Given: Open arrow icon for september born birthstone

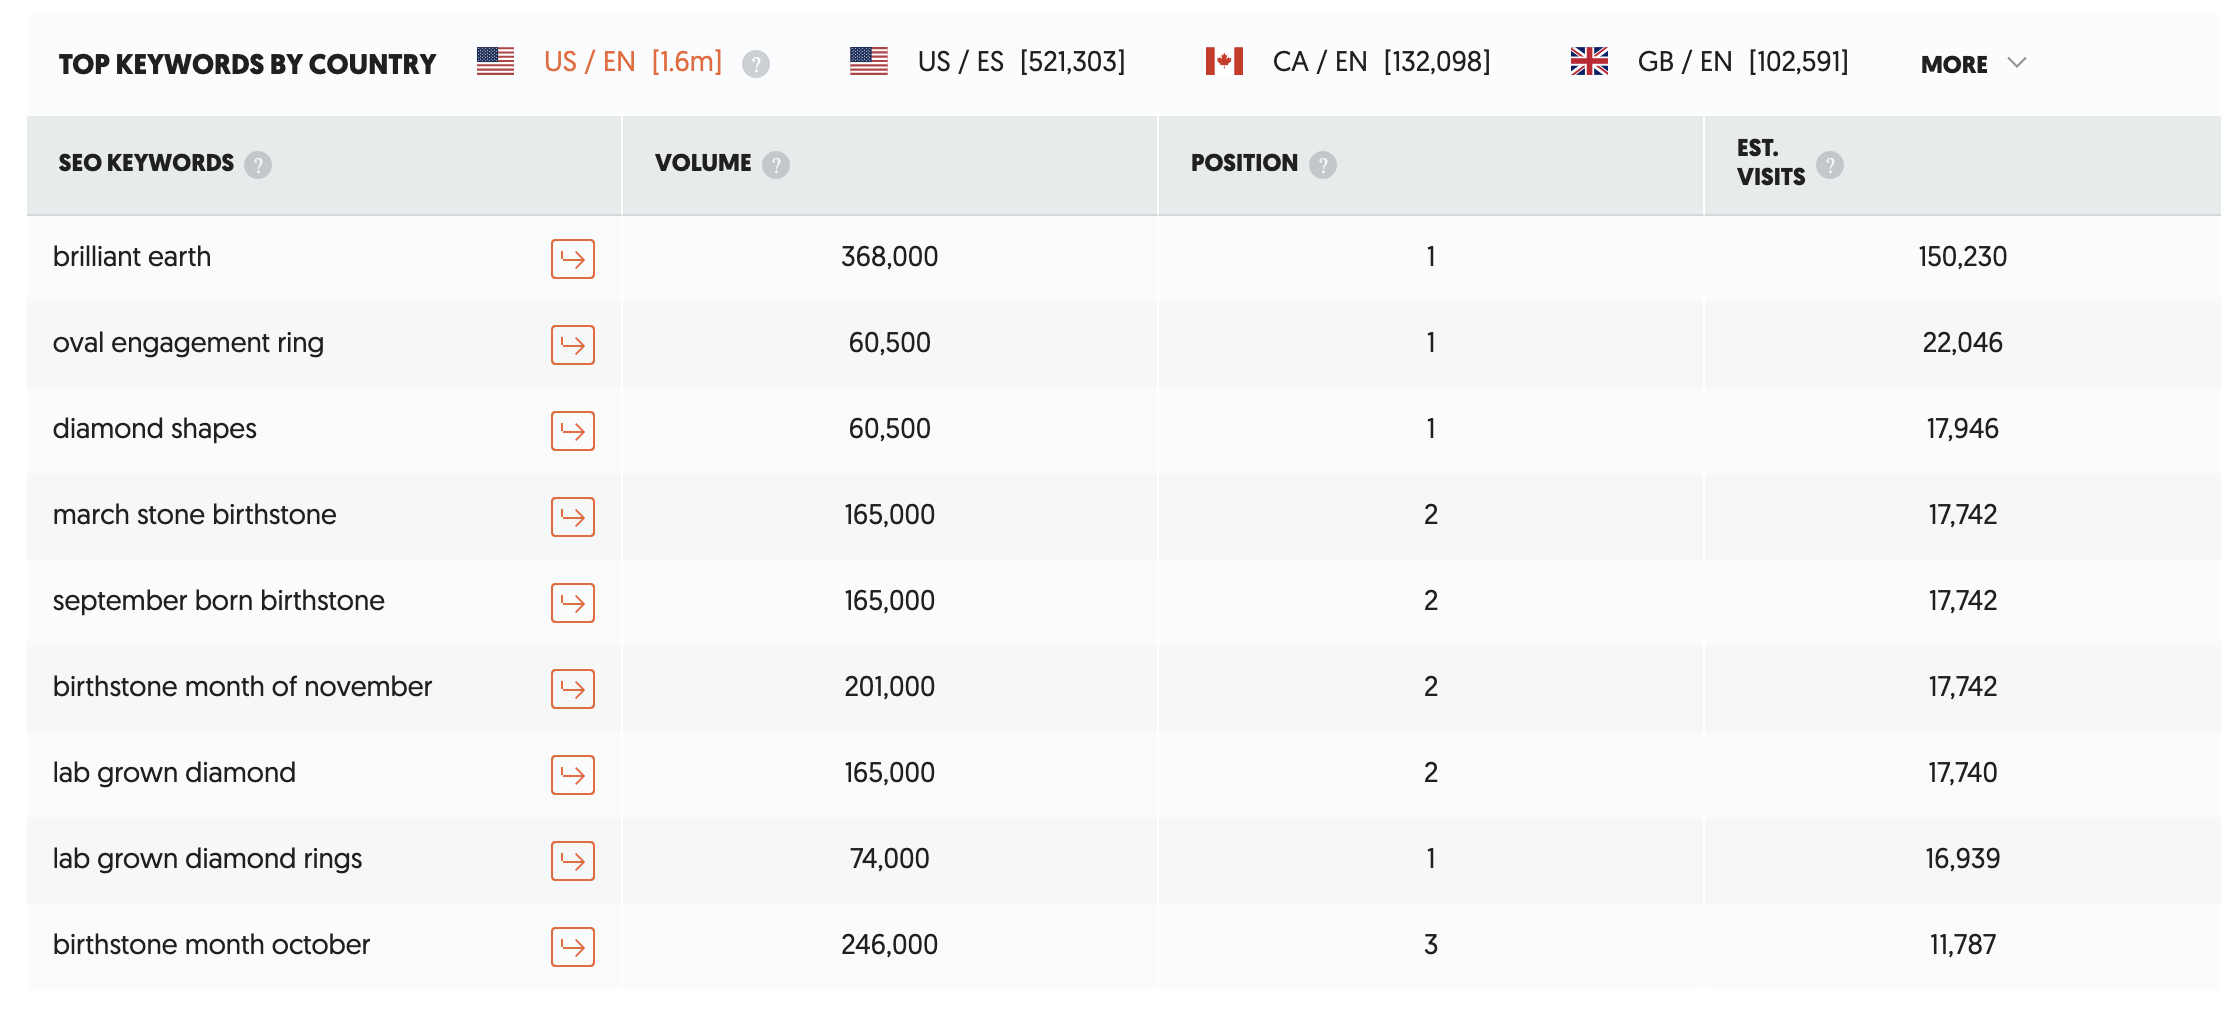Looking at the screenshot, I should pos(572,603).
